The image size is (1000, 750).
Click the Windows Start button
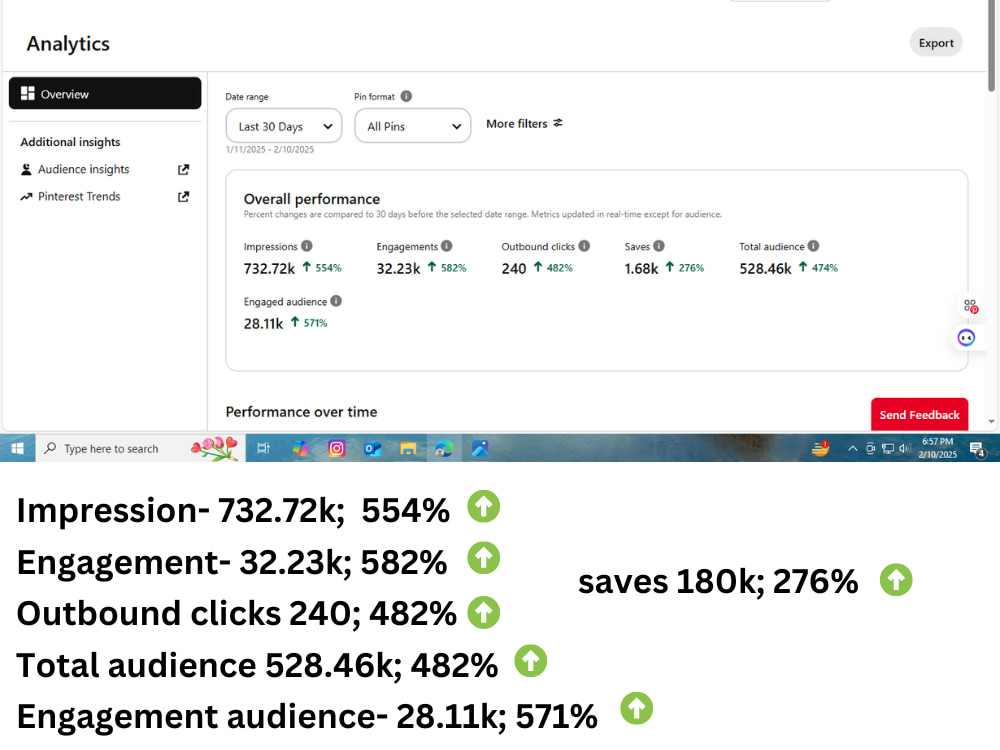point(17,448)
